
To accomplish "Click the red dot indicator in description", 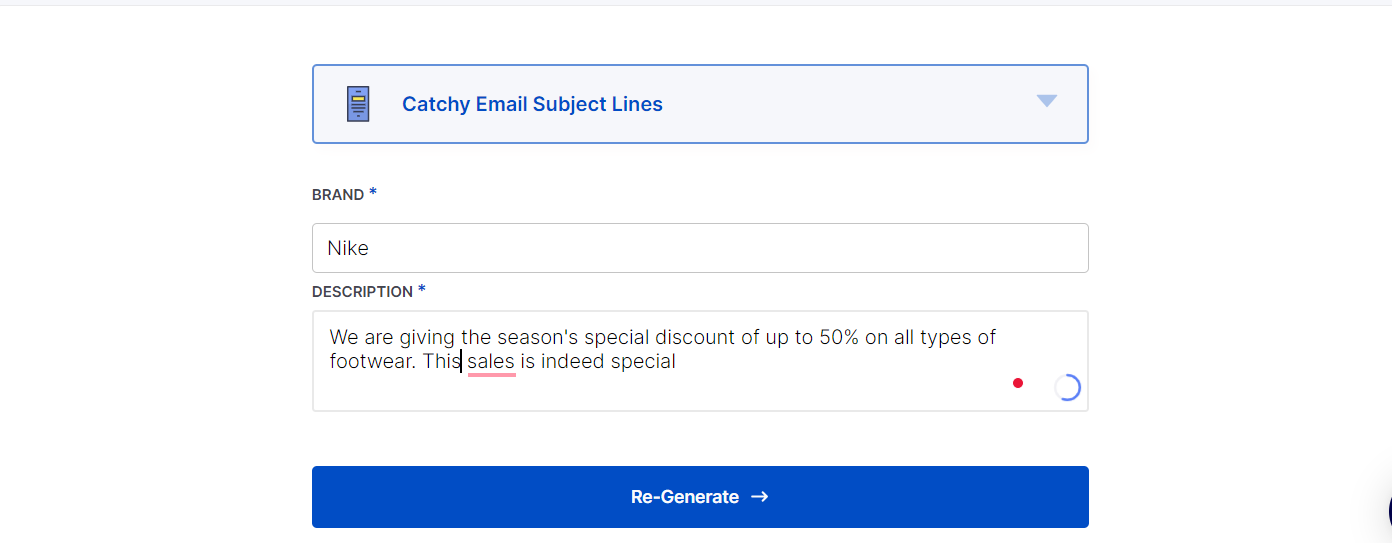I will point(1018,383).
